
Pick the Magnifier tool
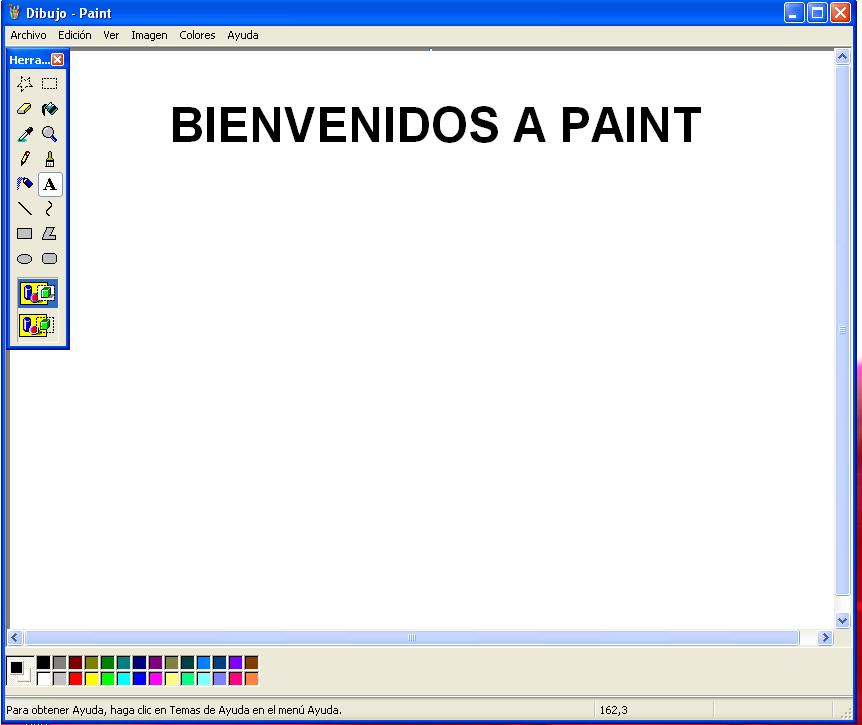pyautogui.click(x=50, y=133)
